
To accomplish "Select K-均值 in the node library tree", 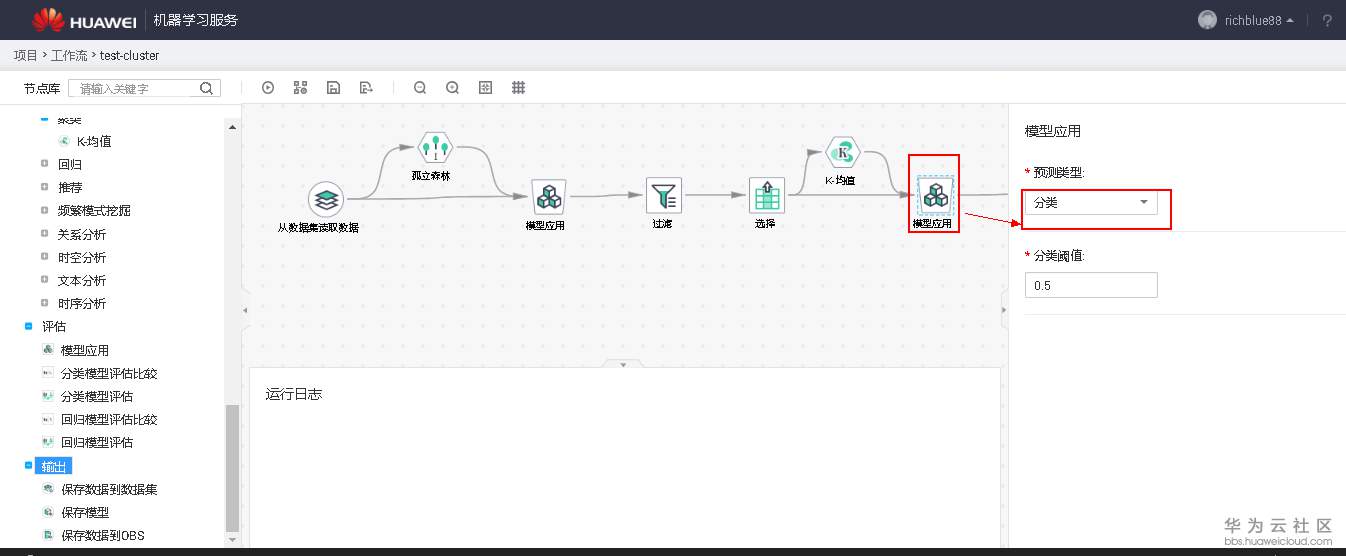I will (94, 141).
